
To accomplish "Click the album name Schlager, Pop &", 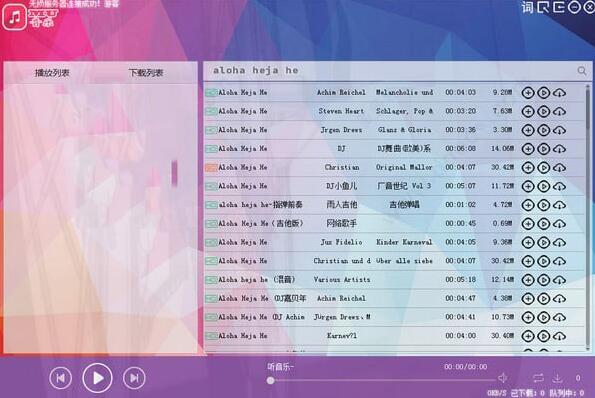I will [x=404, y=111].
